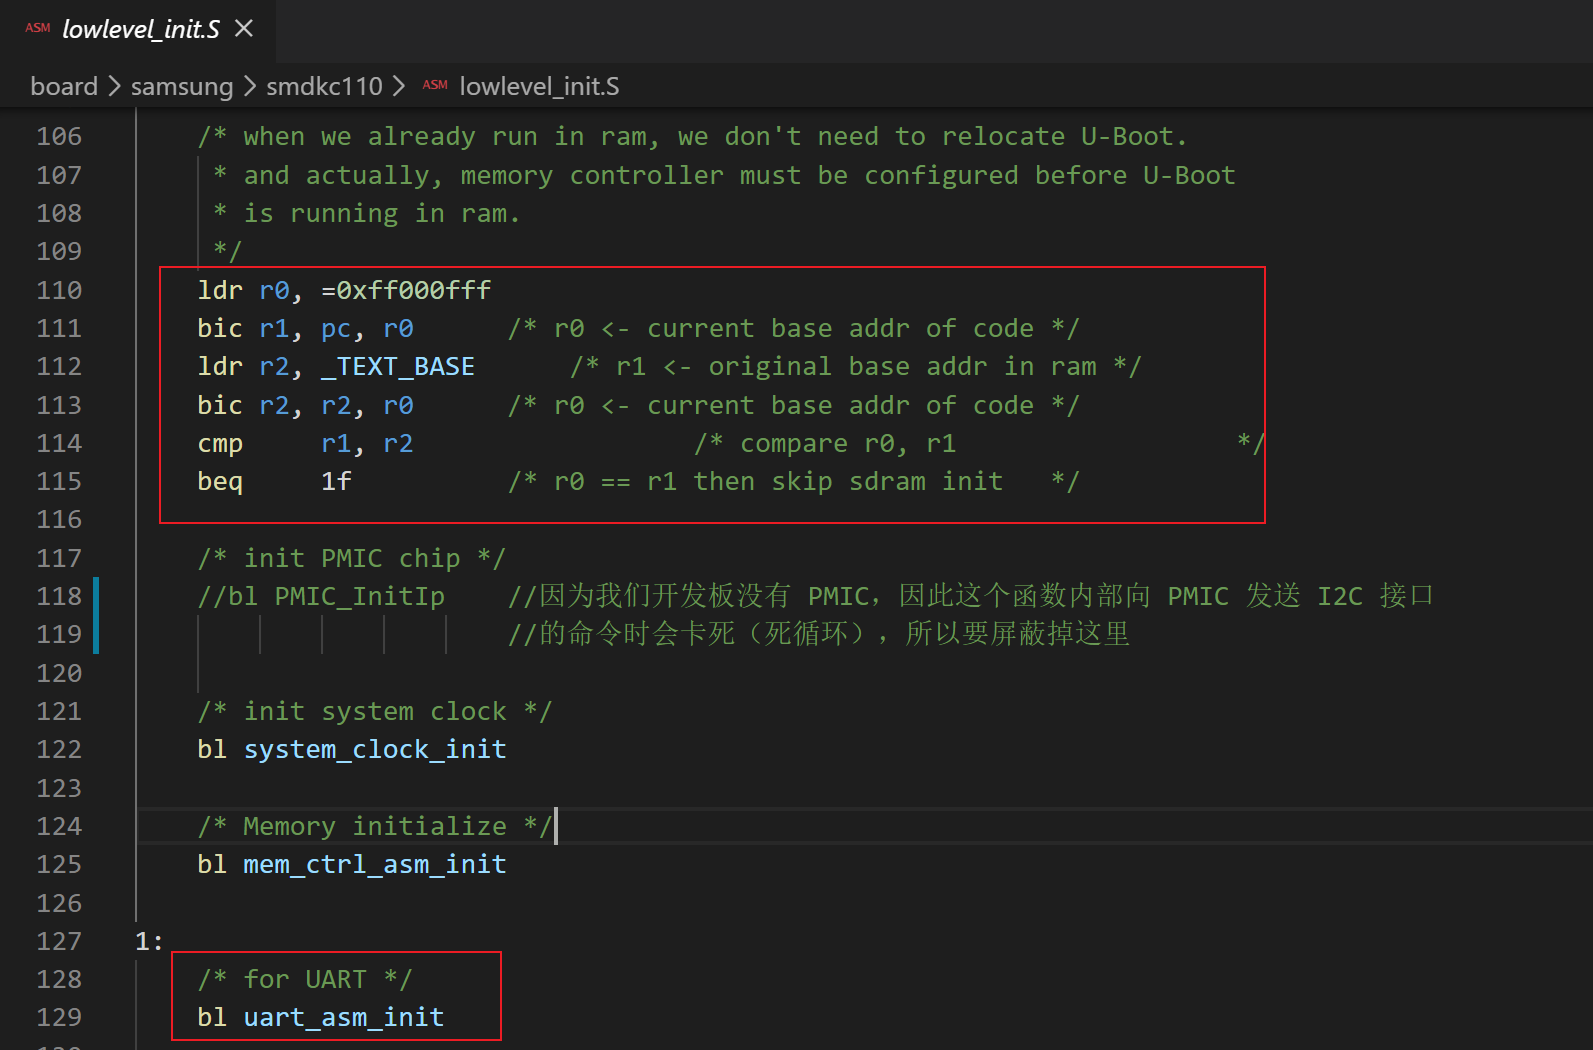The image size is (1593, 1050).
Task: Click '_TEXT_BASE' symbol on line 112
Action: (398, 367)
